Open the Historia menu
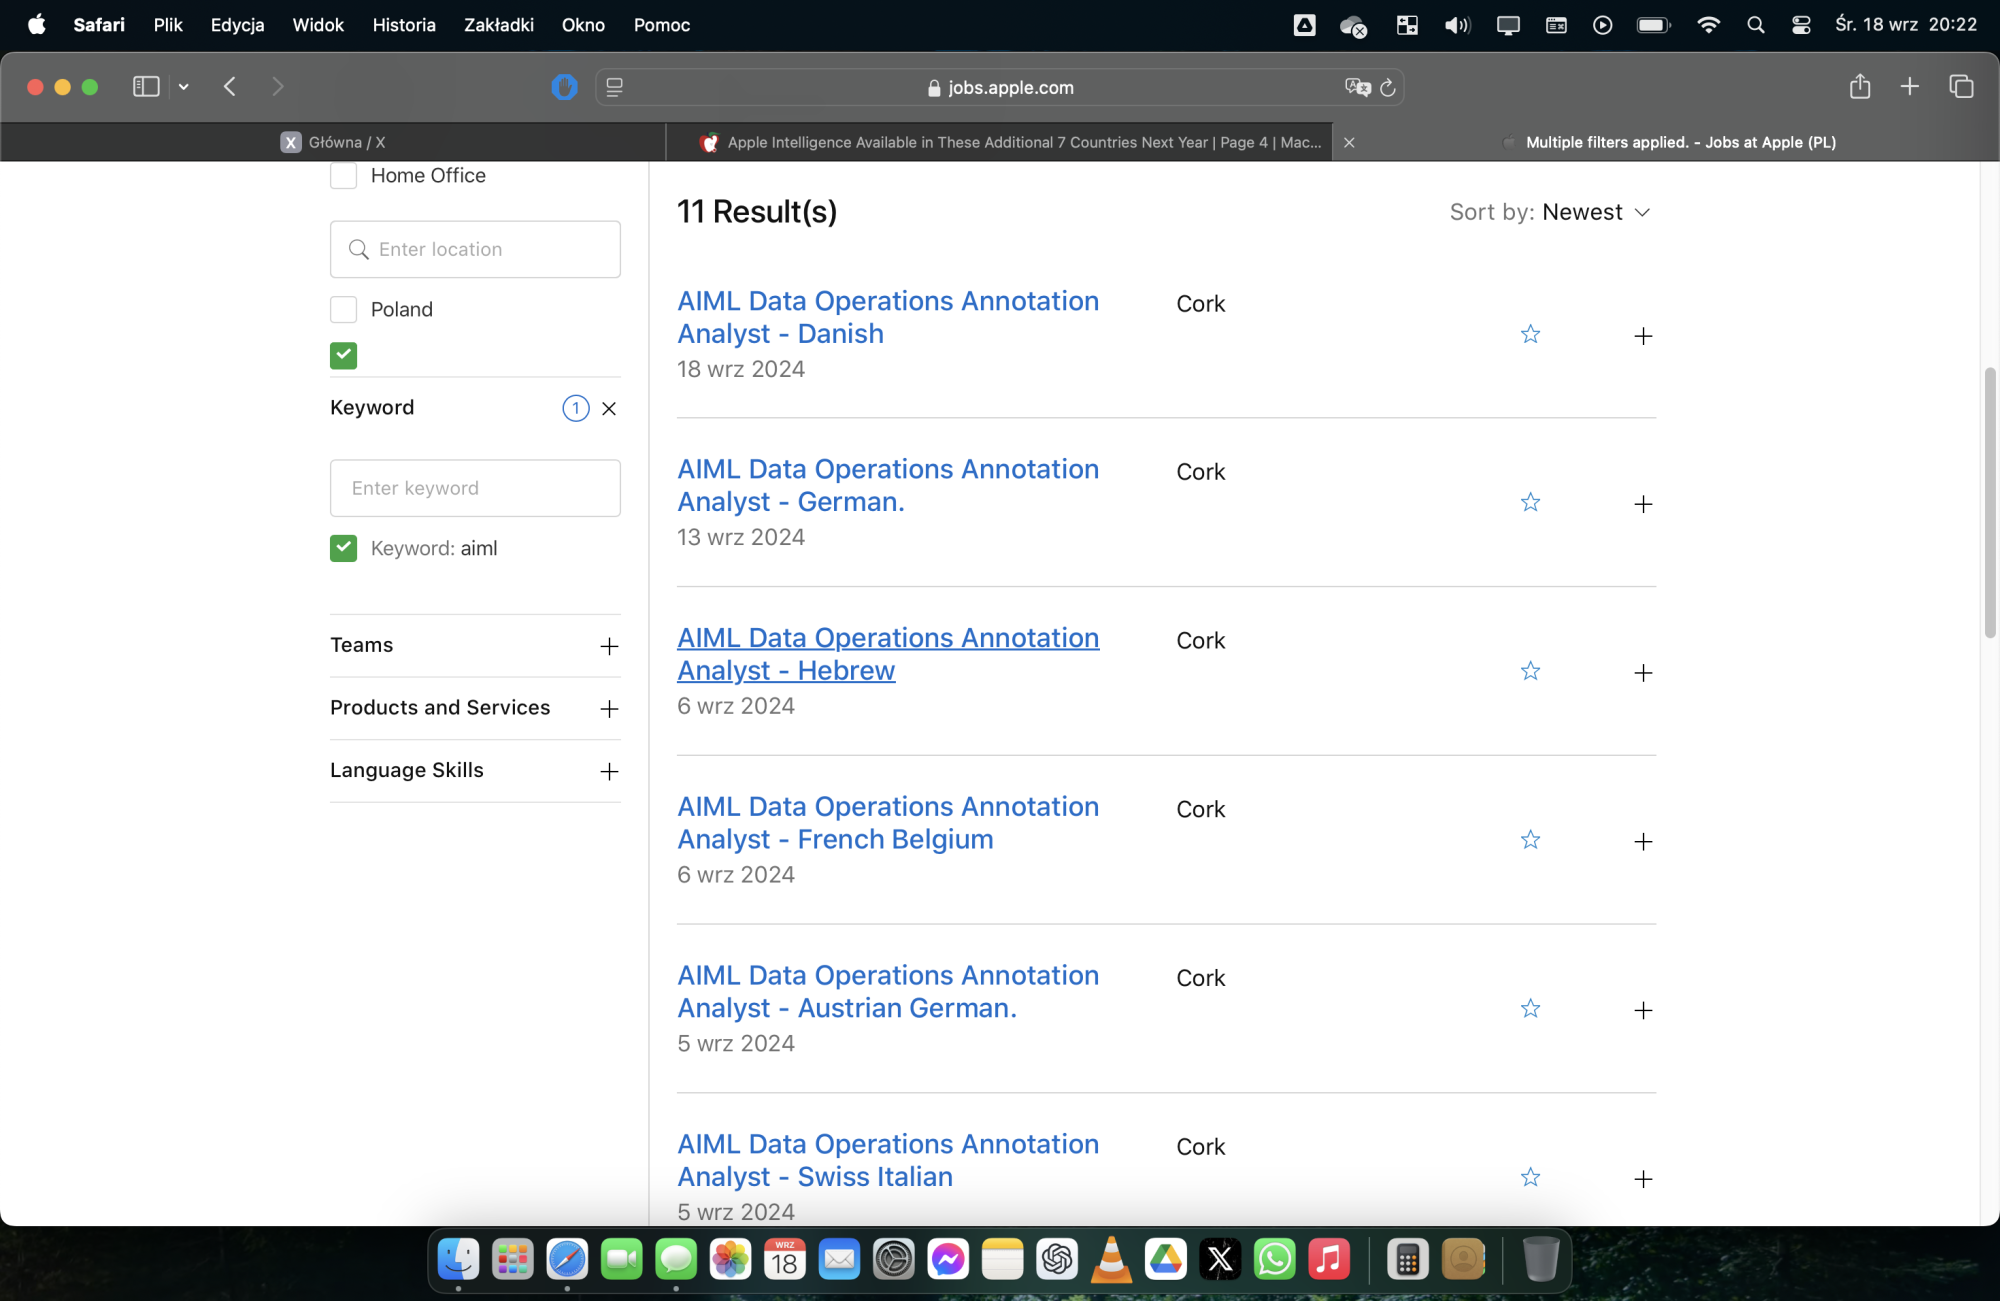The height and width of the screenshot is (1301, 2000). click(x=403, y=25)
